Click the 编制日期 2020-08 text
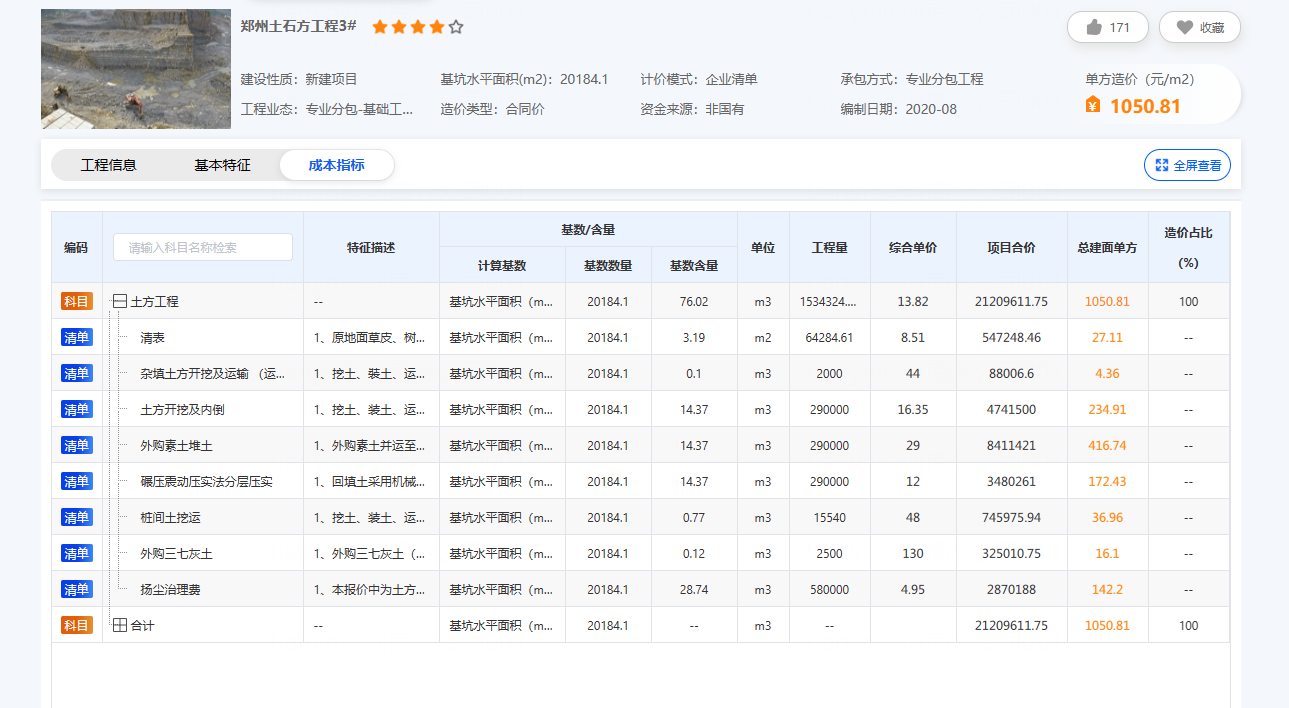This screenshot has height=708, width=1289. (x=898, y=109)
